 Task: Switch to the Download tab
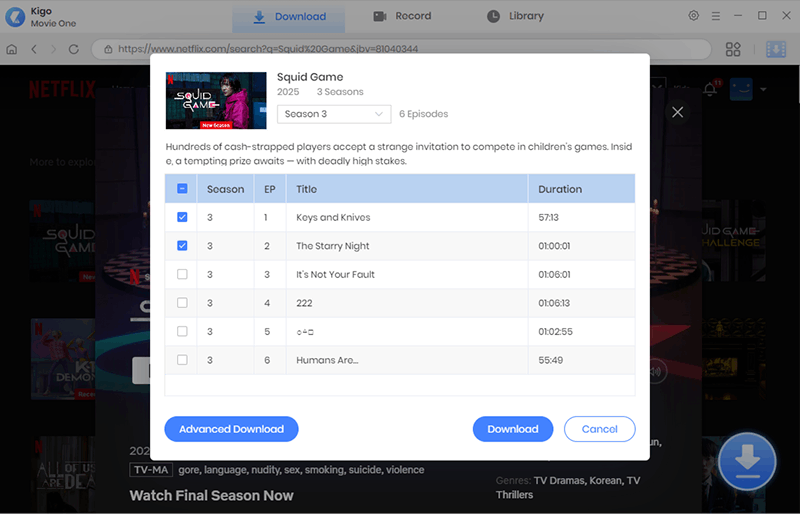[x=289, y=16]
